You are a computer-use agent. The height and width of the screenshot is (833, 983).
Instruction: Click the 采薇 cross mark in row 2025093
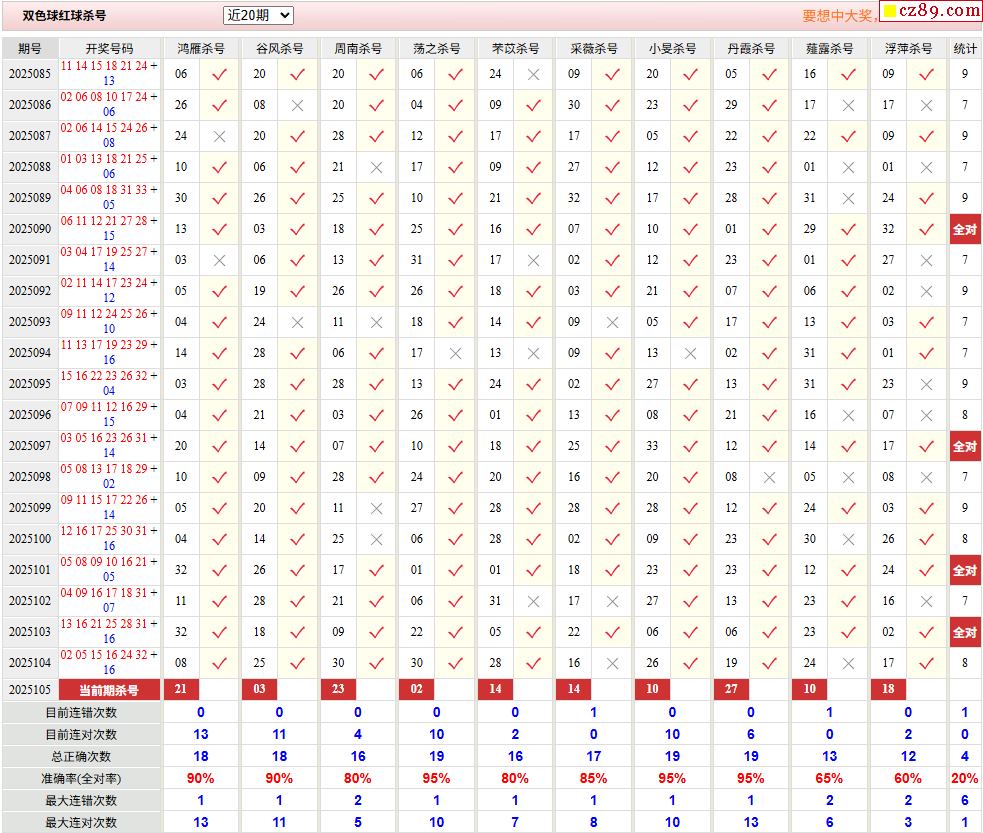[612, 322]
